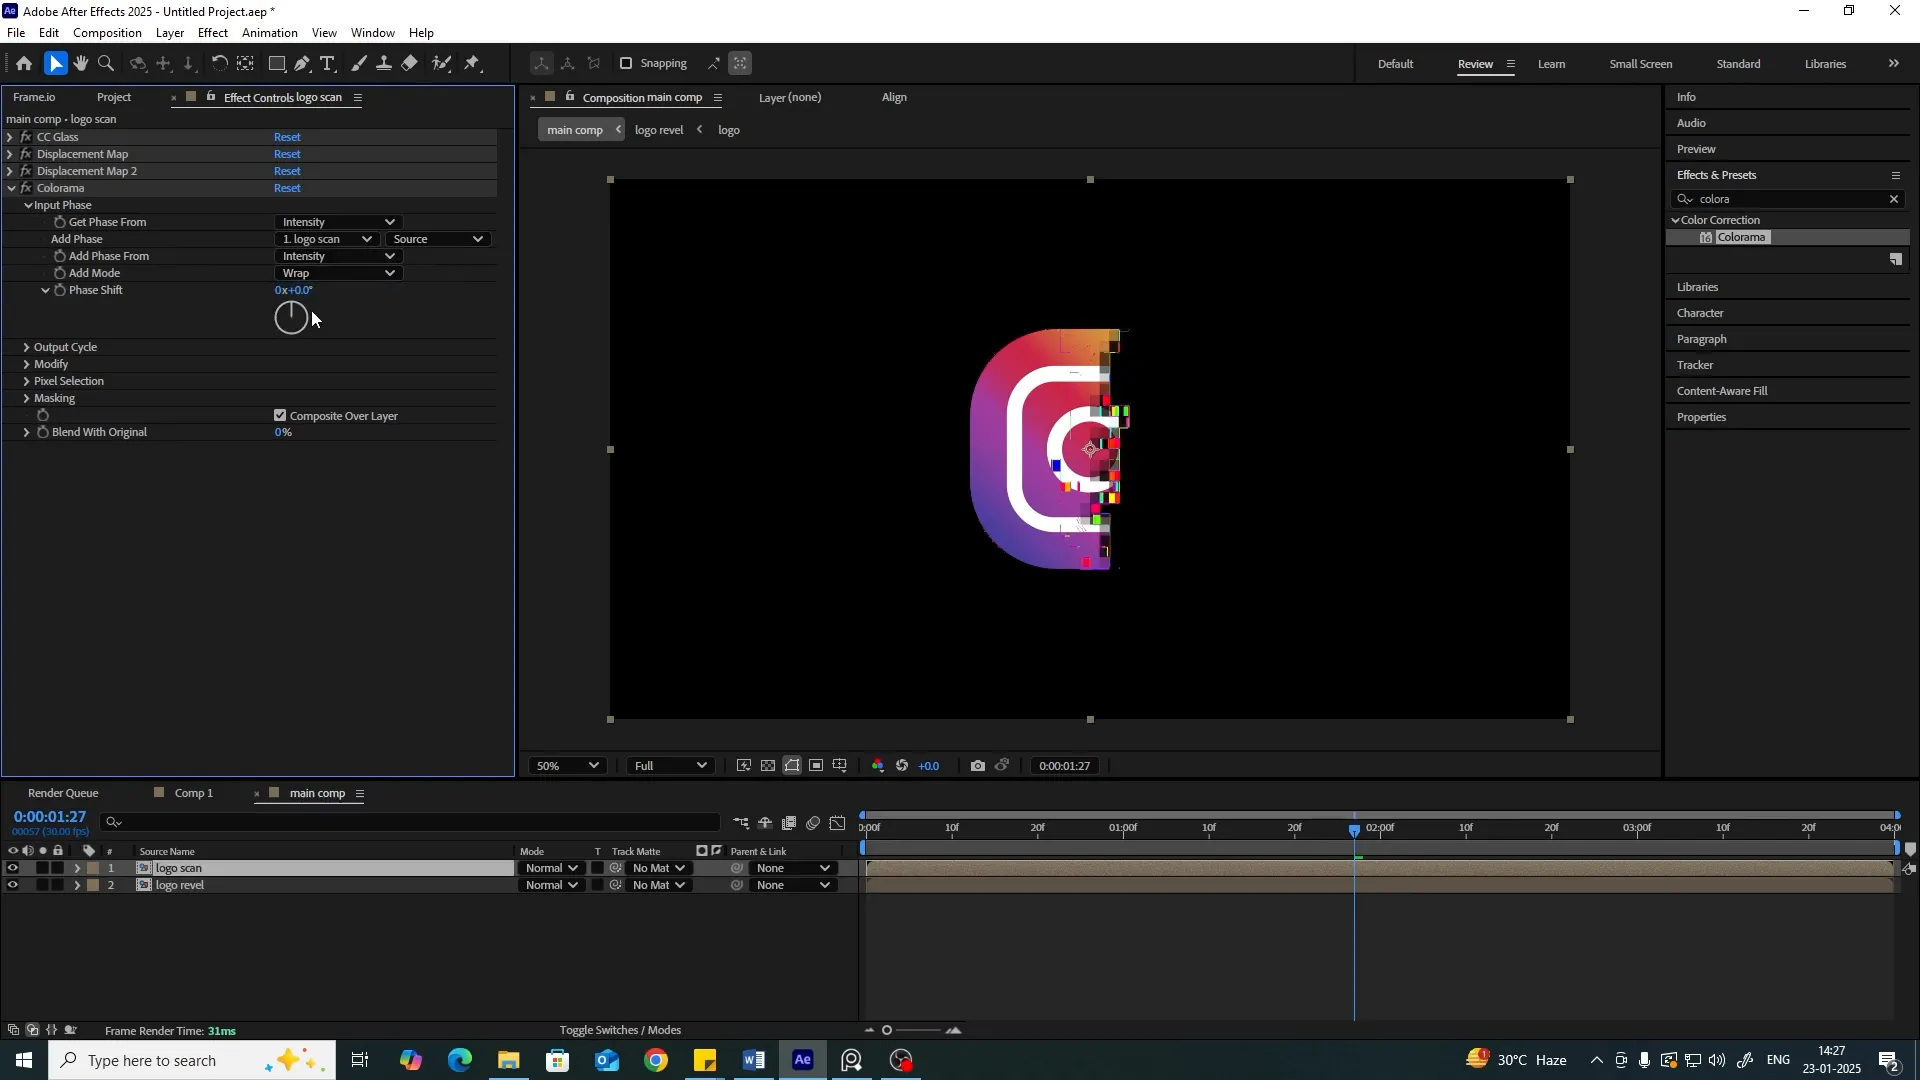Toggle the Snapping checkbox
Image resolution: width=1920 pixels, height=1080 pixels.
(x=626, y=63)
